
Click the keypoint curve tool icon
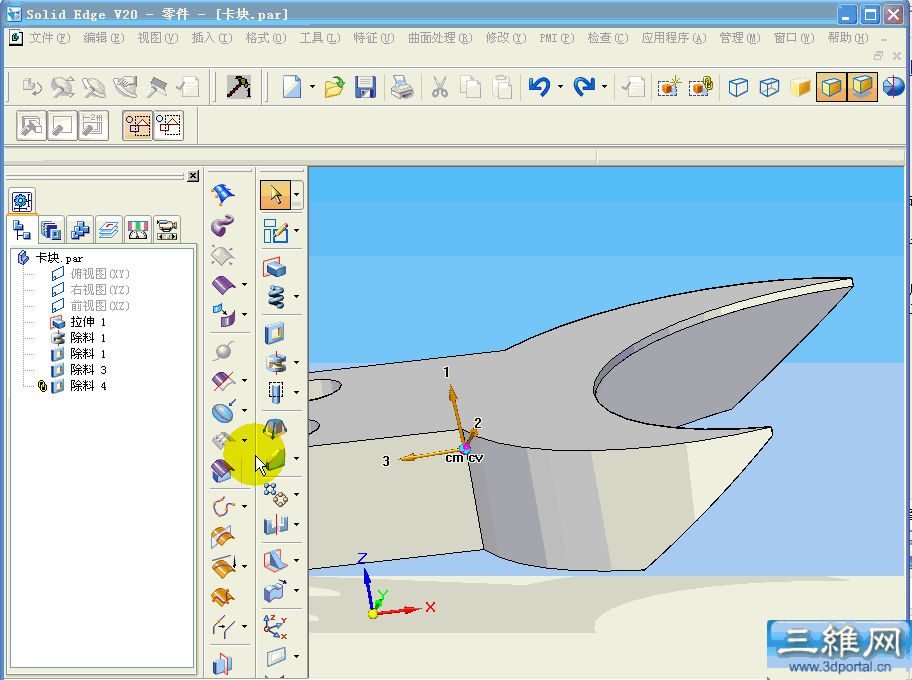tap(223, 505)
